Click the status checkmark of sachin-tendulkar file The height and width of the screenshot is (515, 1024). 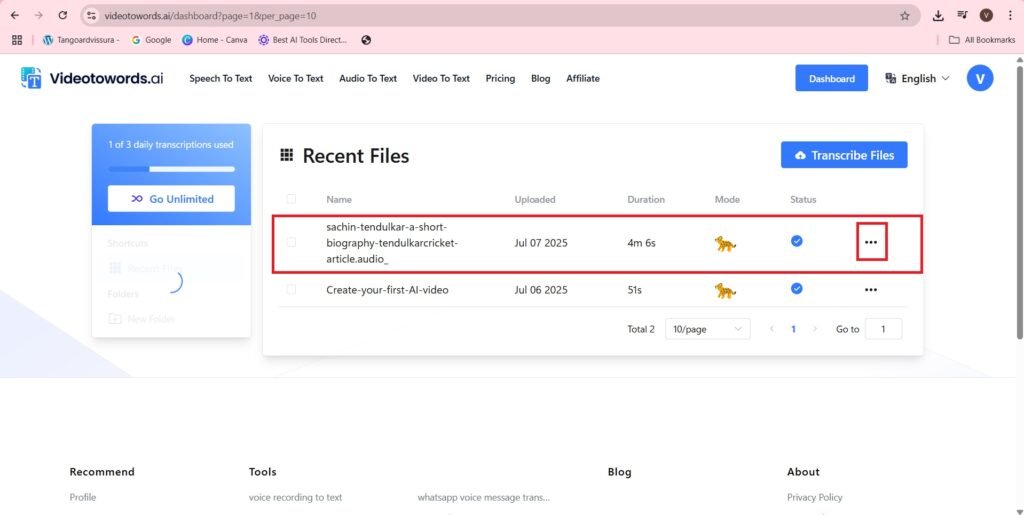tap(797, 241)
